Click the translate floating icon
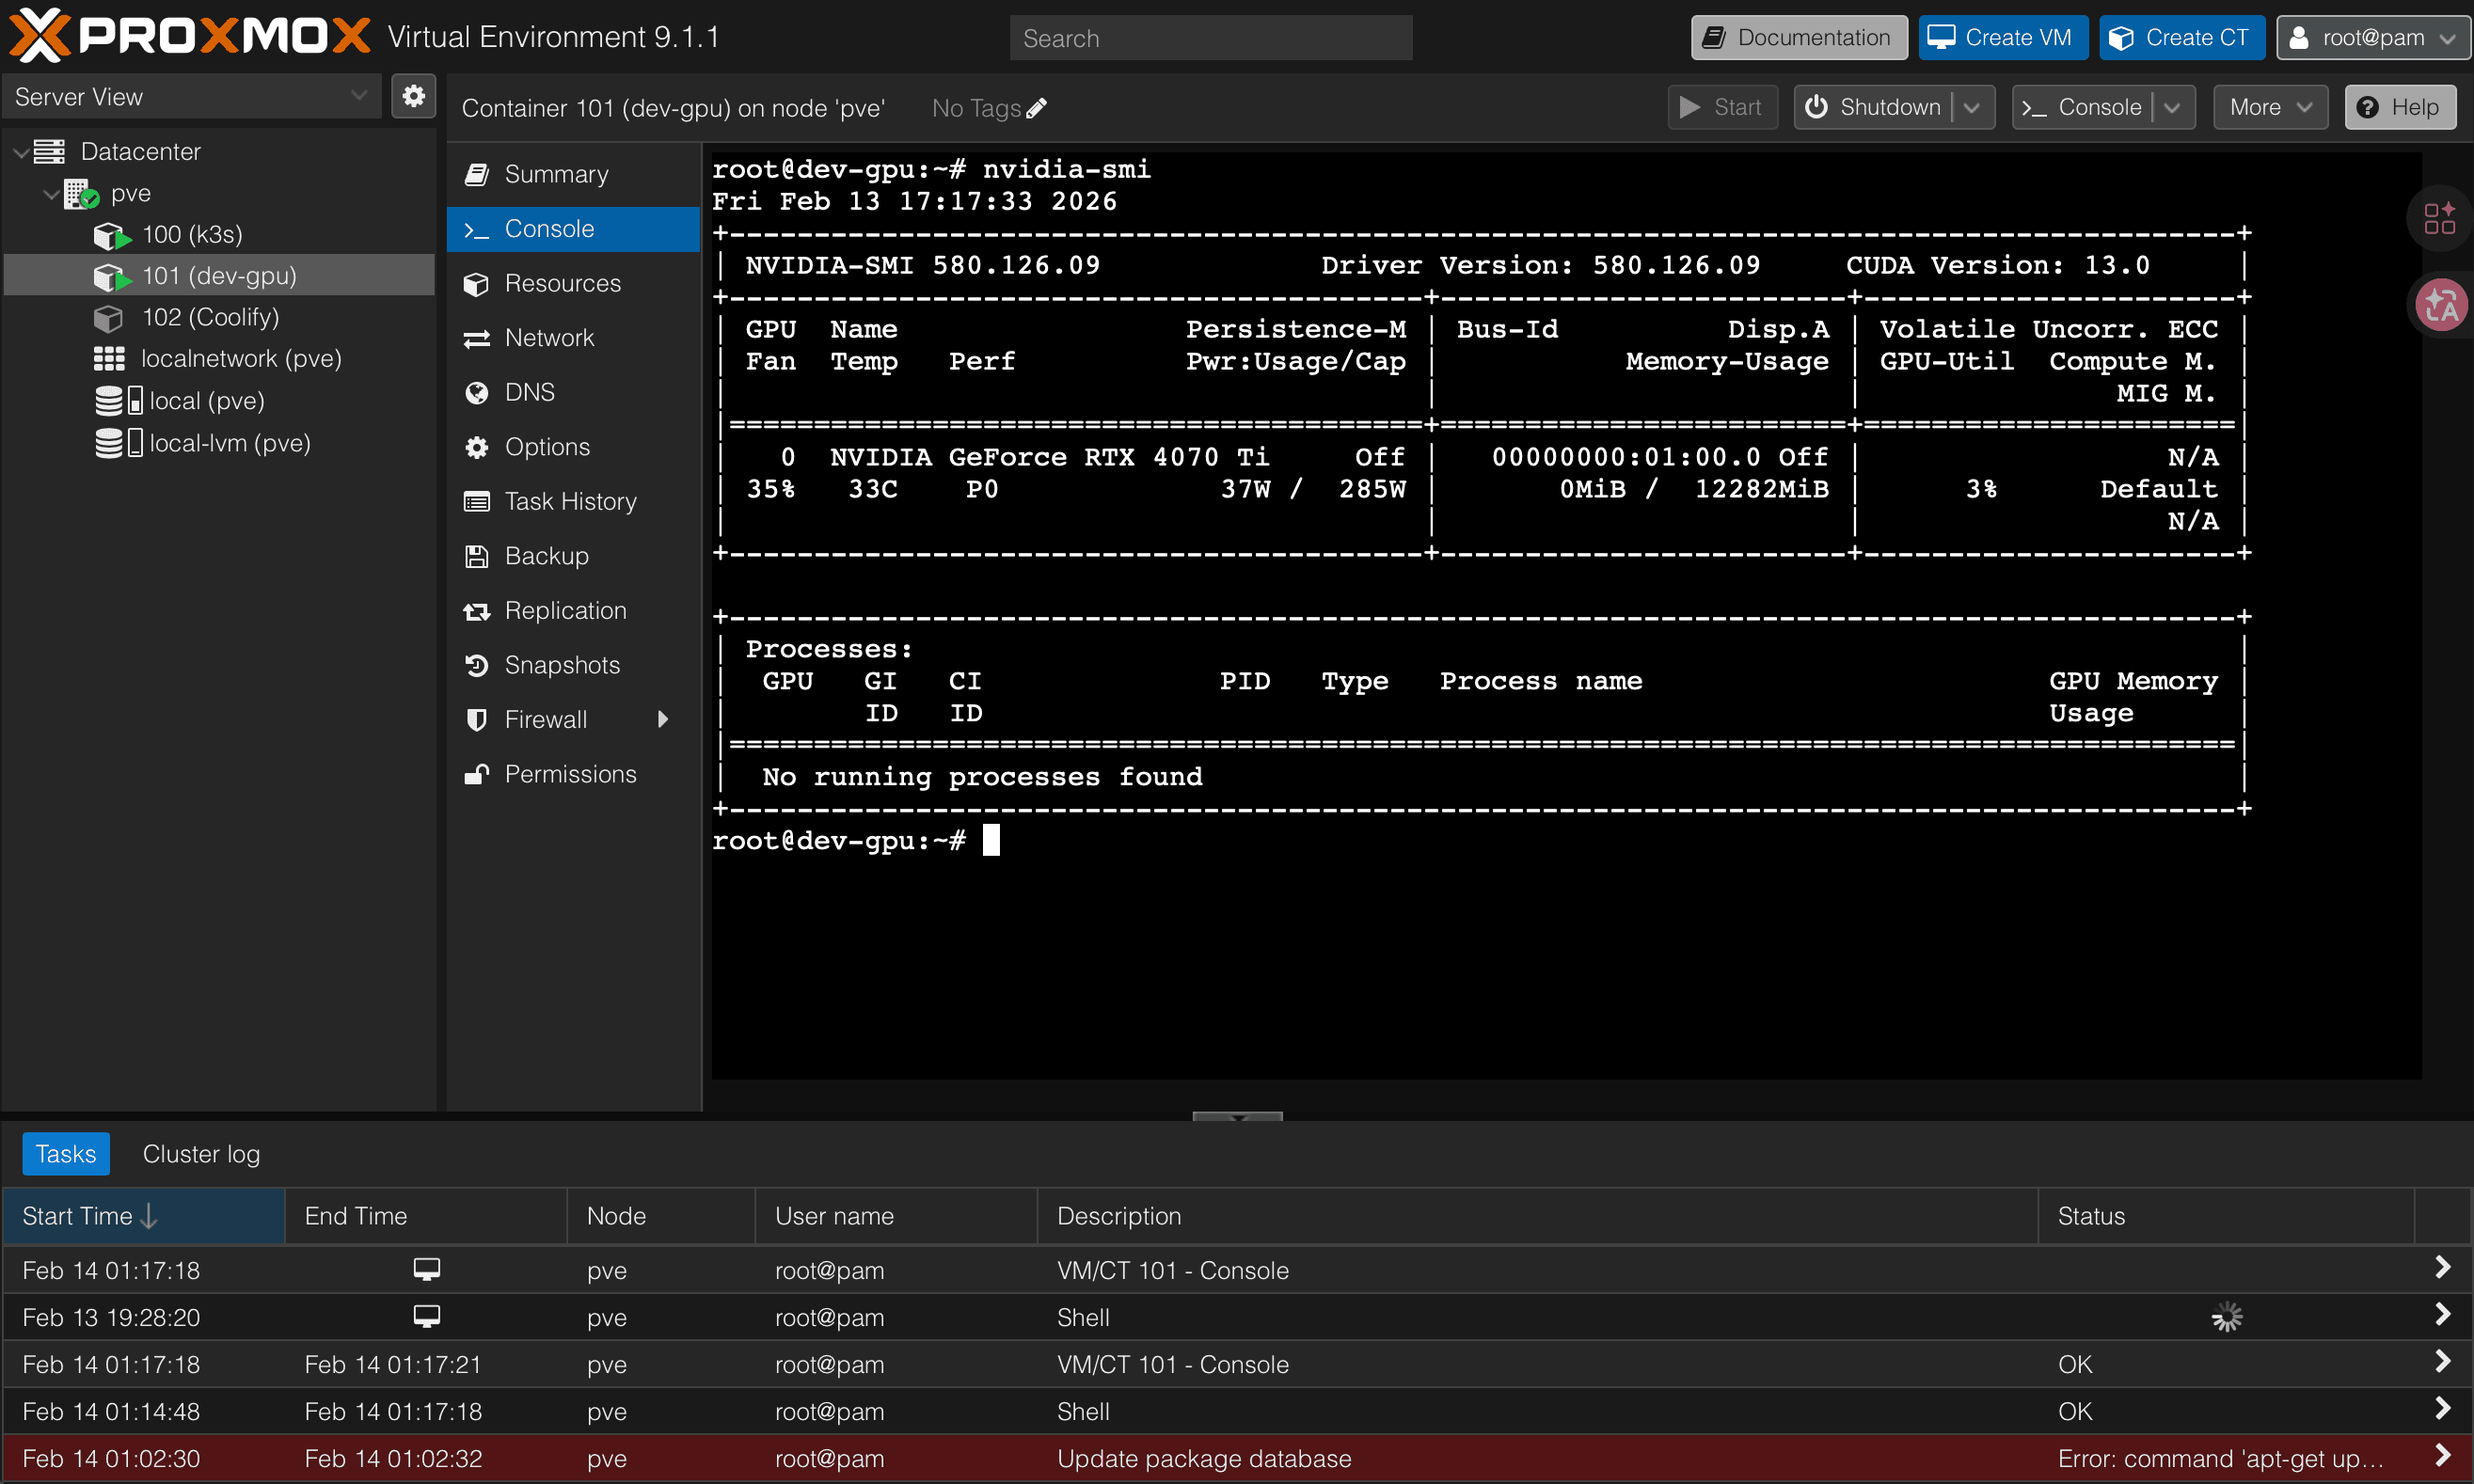This screenshot has height=1484, width=2474. (2440, 305)
